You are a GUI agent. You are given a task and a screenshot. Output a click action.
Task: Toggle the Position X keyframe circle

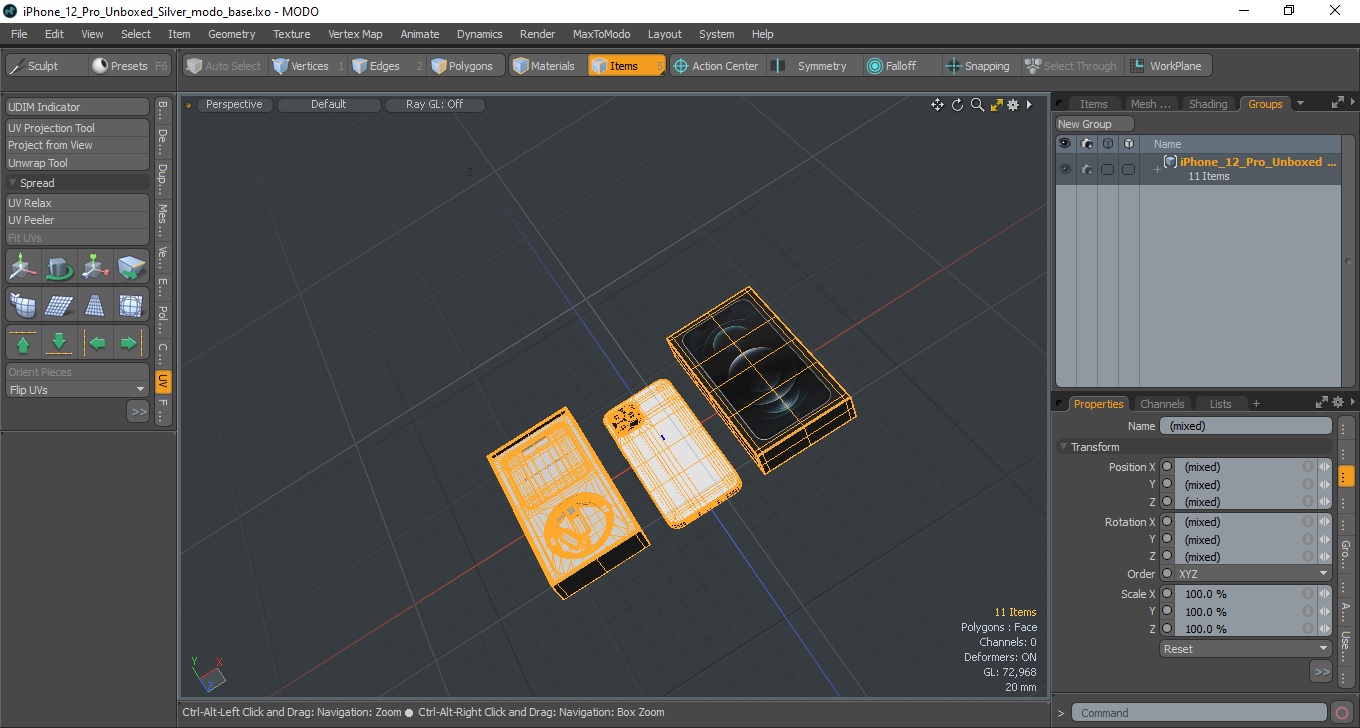[1167, 467]
